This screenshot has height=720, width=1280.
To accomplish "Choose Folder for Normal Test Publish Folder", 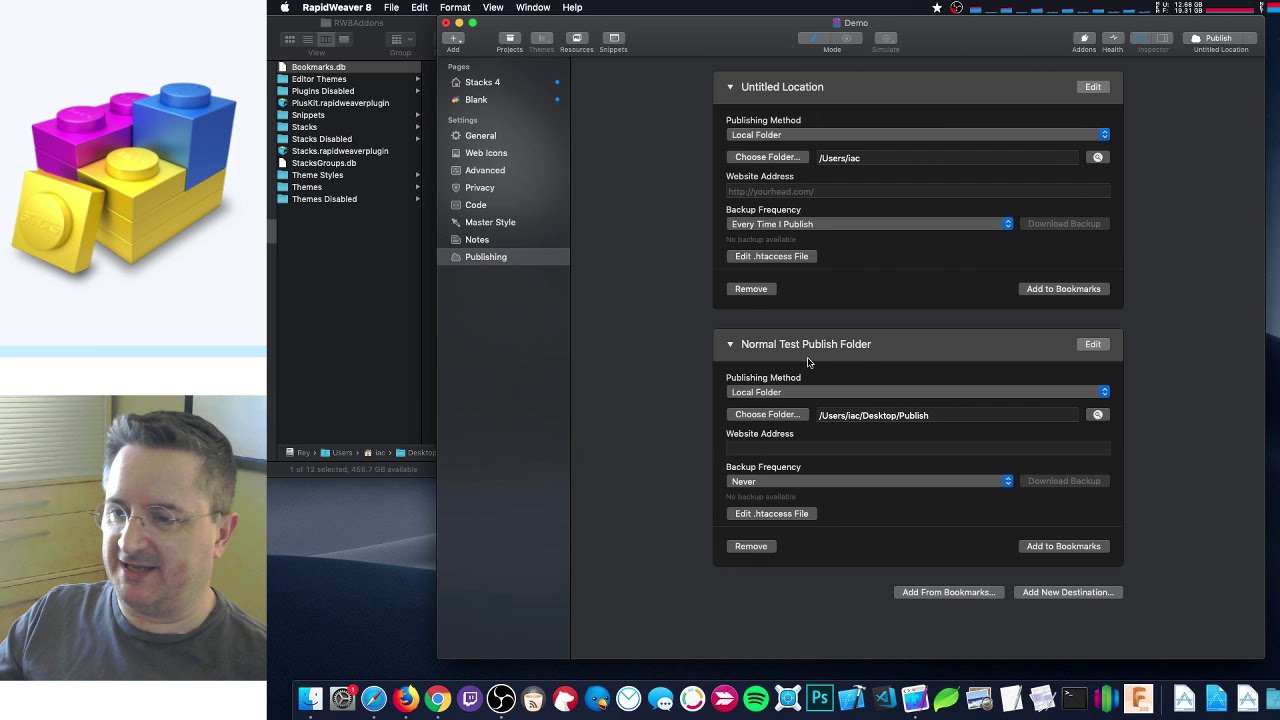I will pos(767,414).
